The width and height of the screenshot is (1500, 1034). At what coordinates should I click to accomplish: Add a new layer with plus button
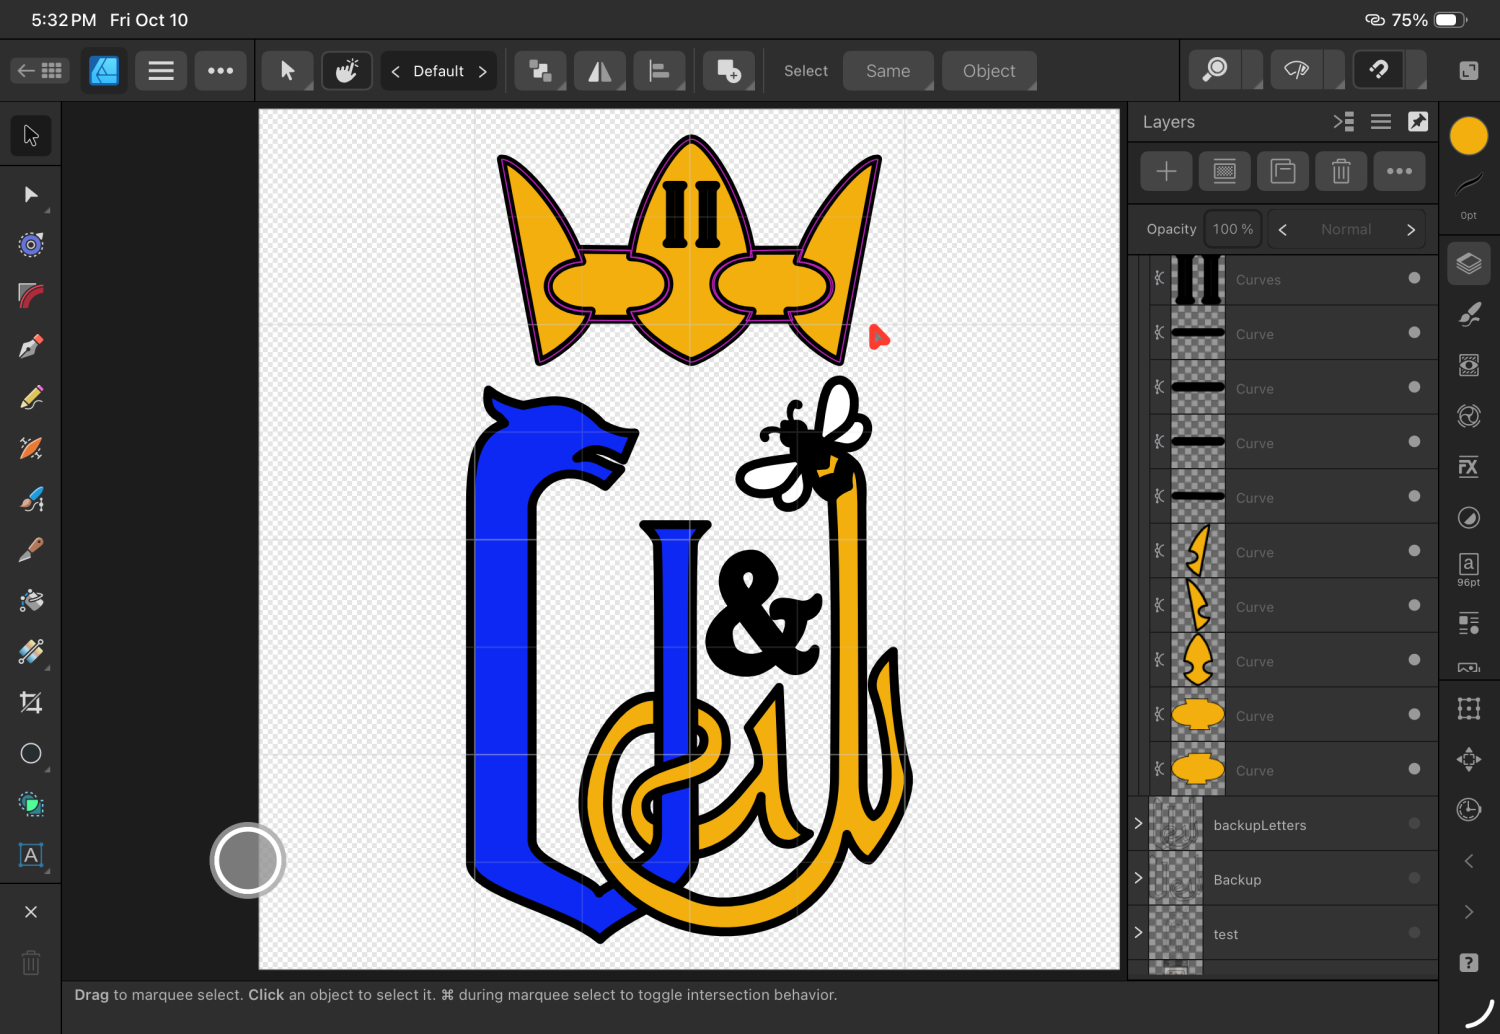1166,172
